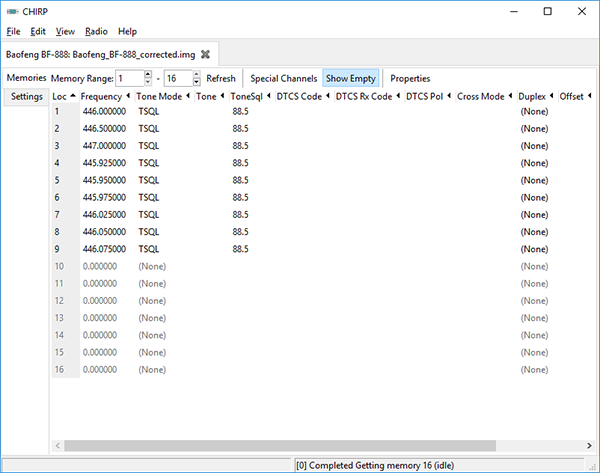The height and width of the screenshot is (473, 600).
Task: Click the TSQL tone mode in row 1
Action: tap(148, 111)
